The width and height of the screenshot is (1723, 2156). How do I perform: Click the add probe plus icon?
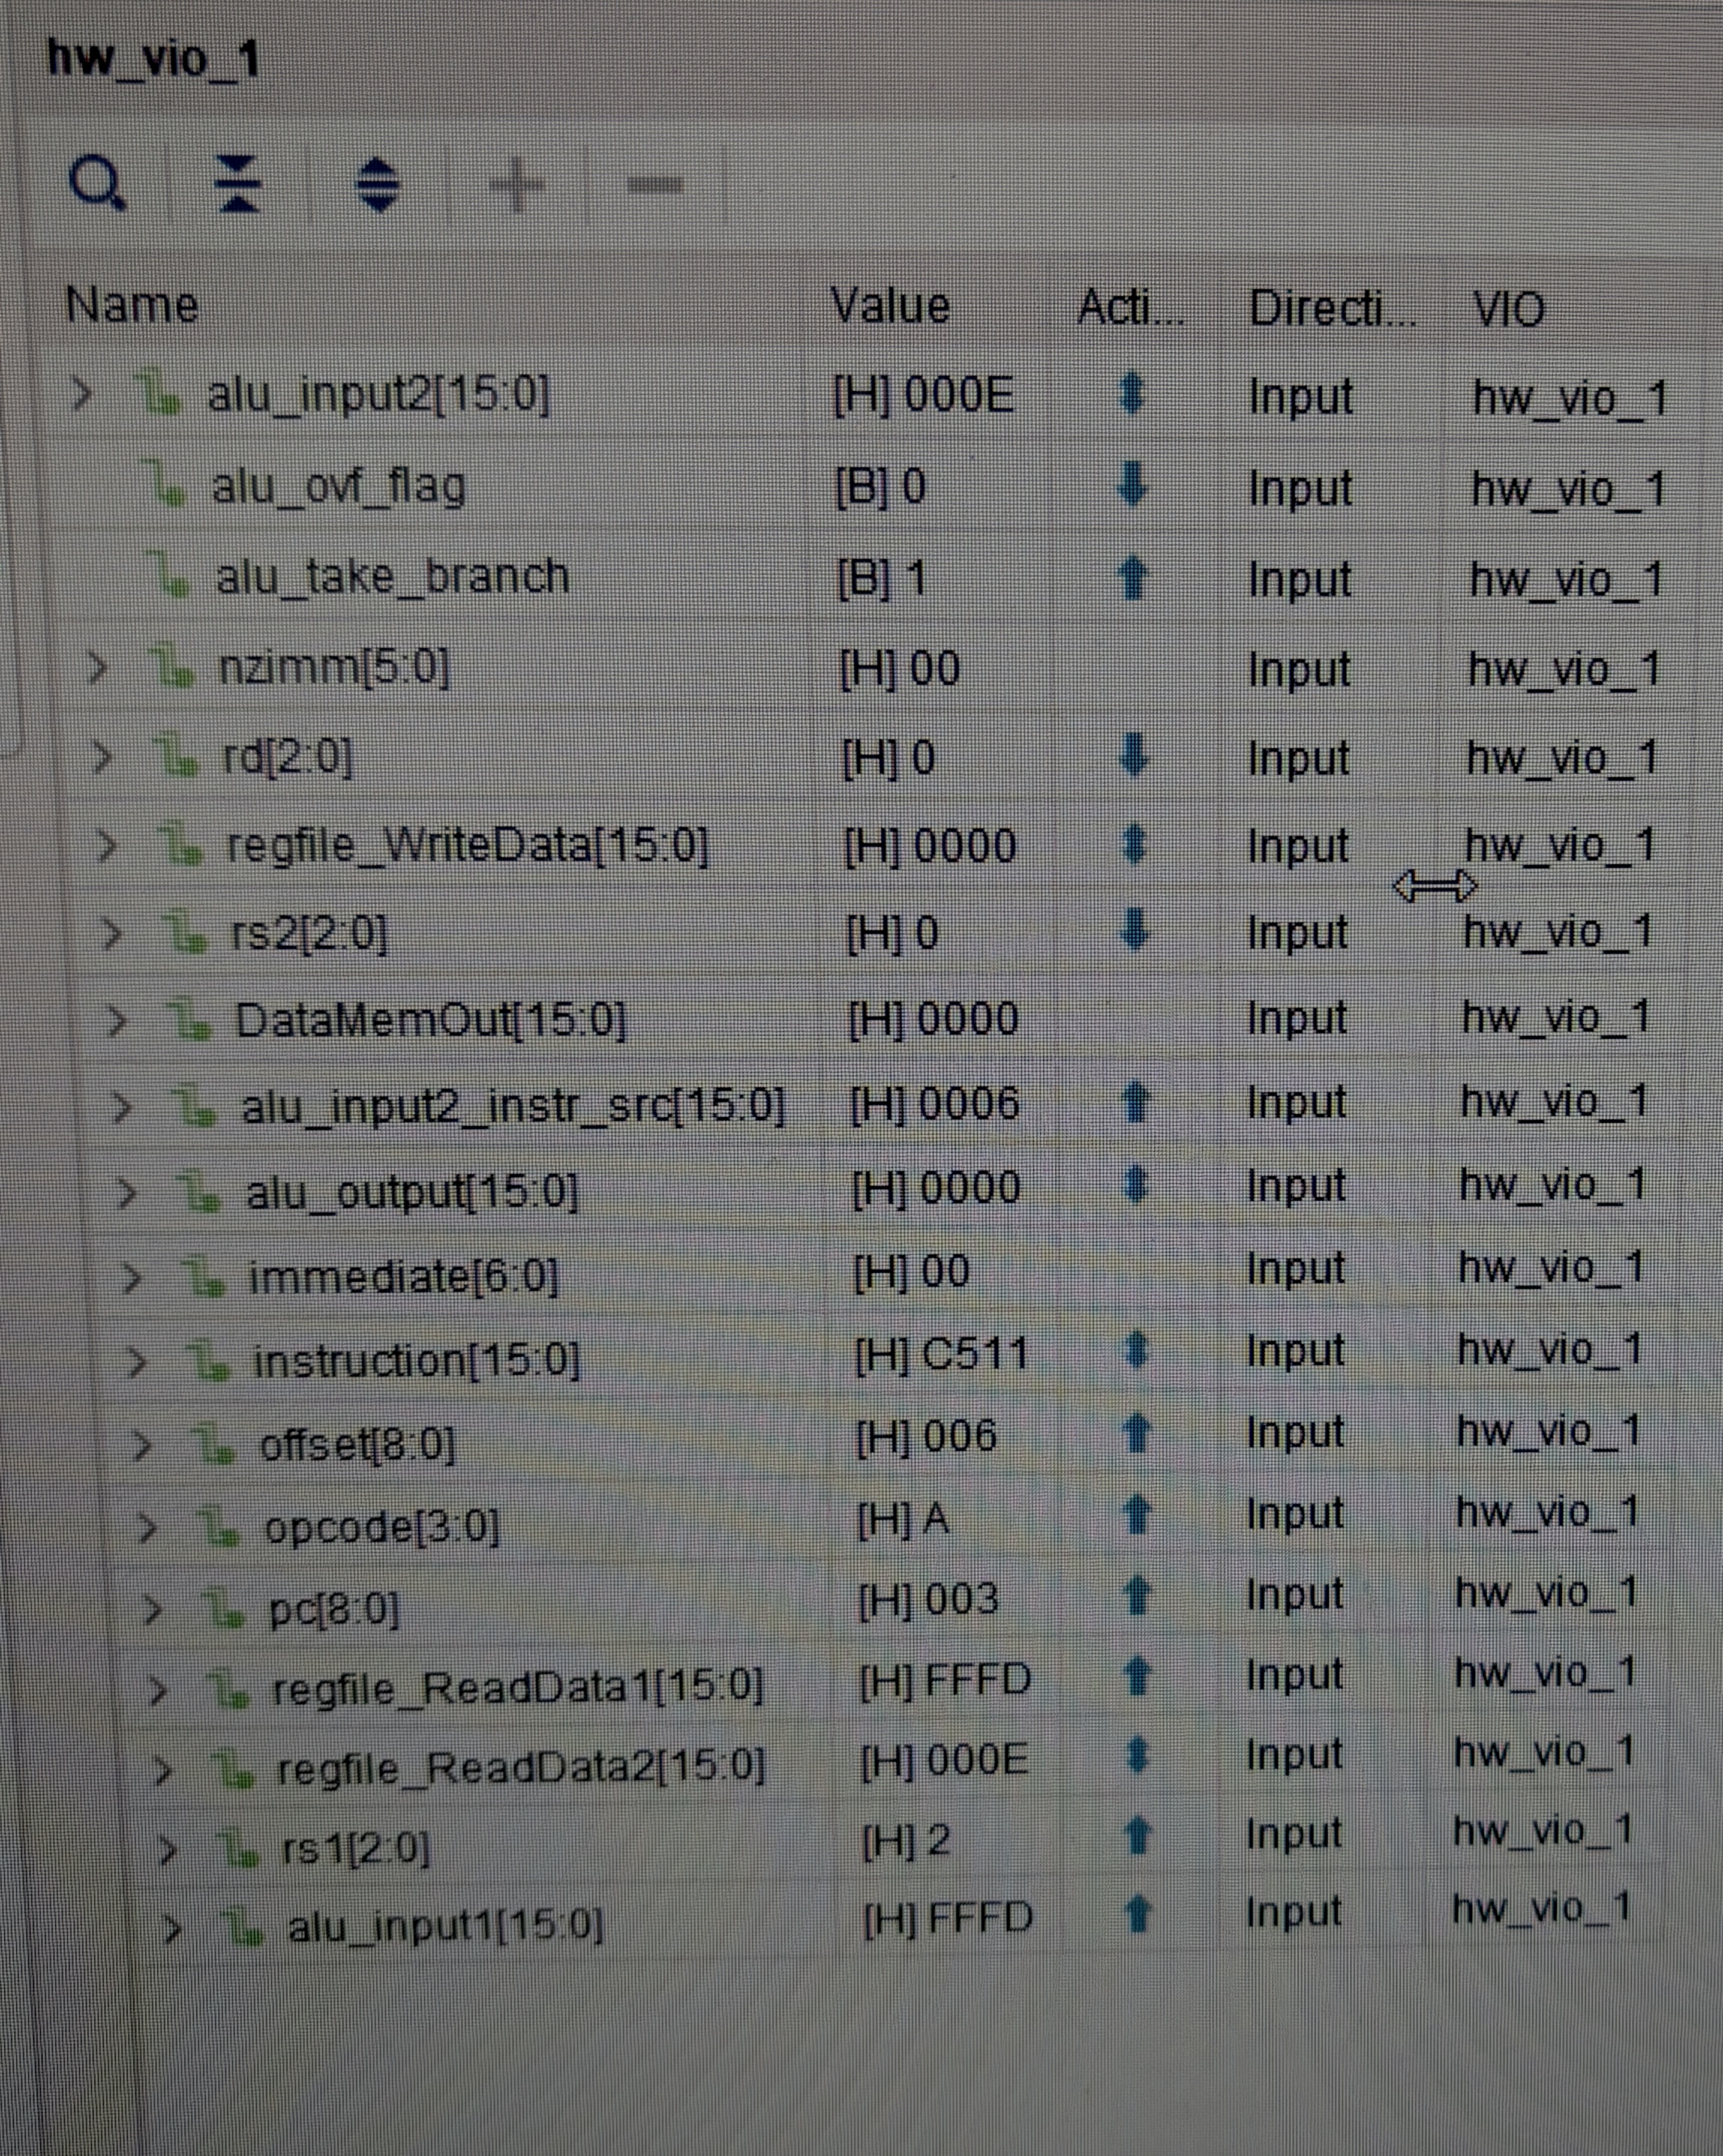click(517, 186)
